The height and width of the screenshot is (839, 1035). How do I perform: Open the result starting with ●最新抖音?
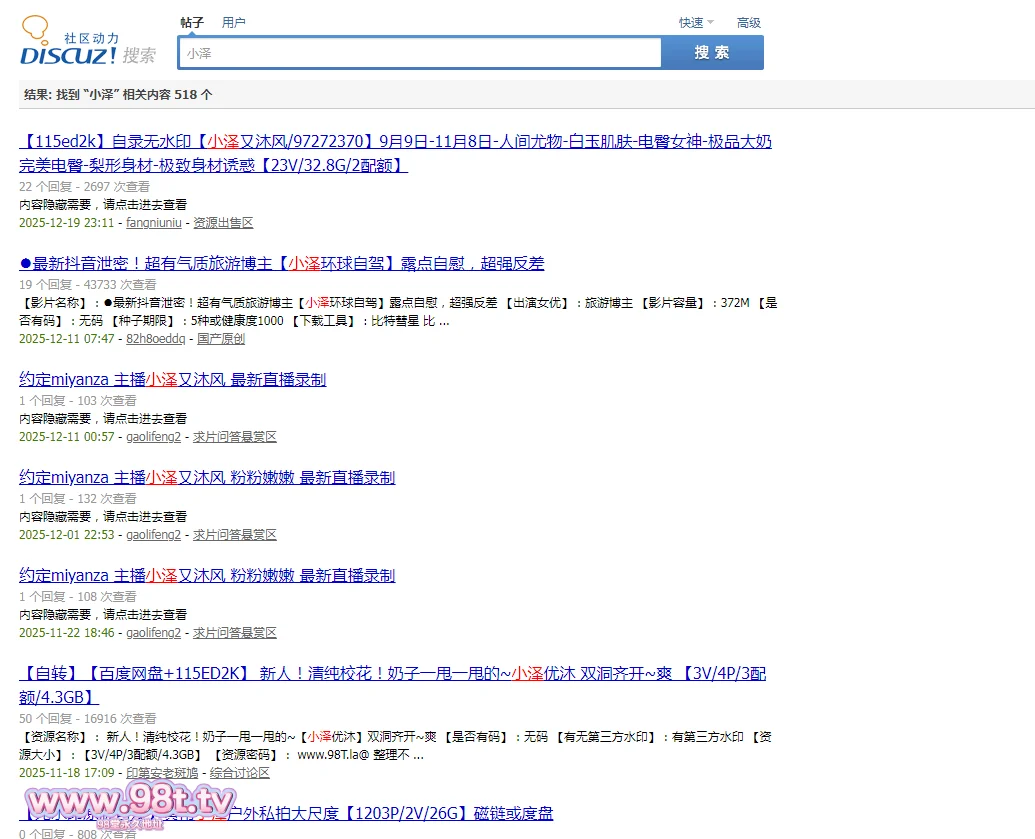(282, 264)
